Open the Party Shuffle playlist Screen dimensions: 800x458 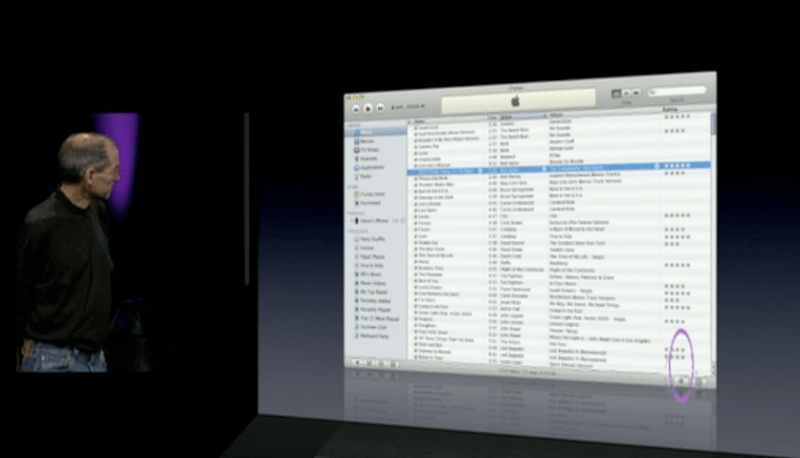tap(370, 239)
